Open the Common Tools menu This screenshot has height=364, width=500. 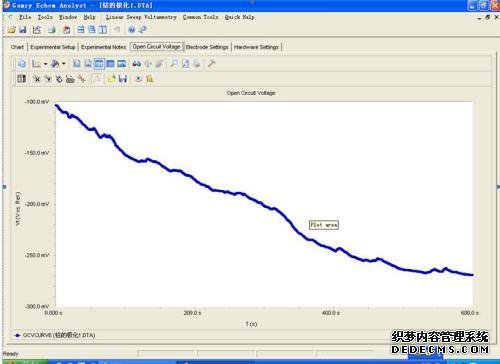pyautogui.click(x=200, y=17)
